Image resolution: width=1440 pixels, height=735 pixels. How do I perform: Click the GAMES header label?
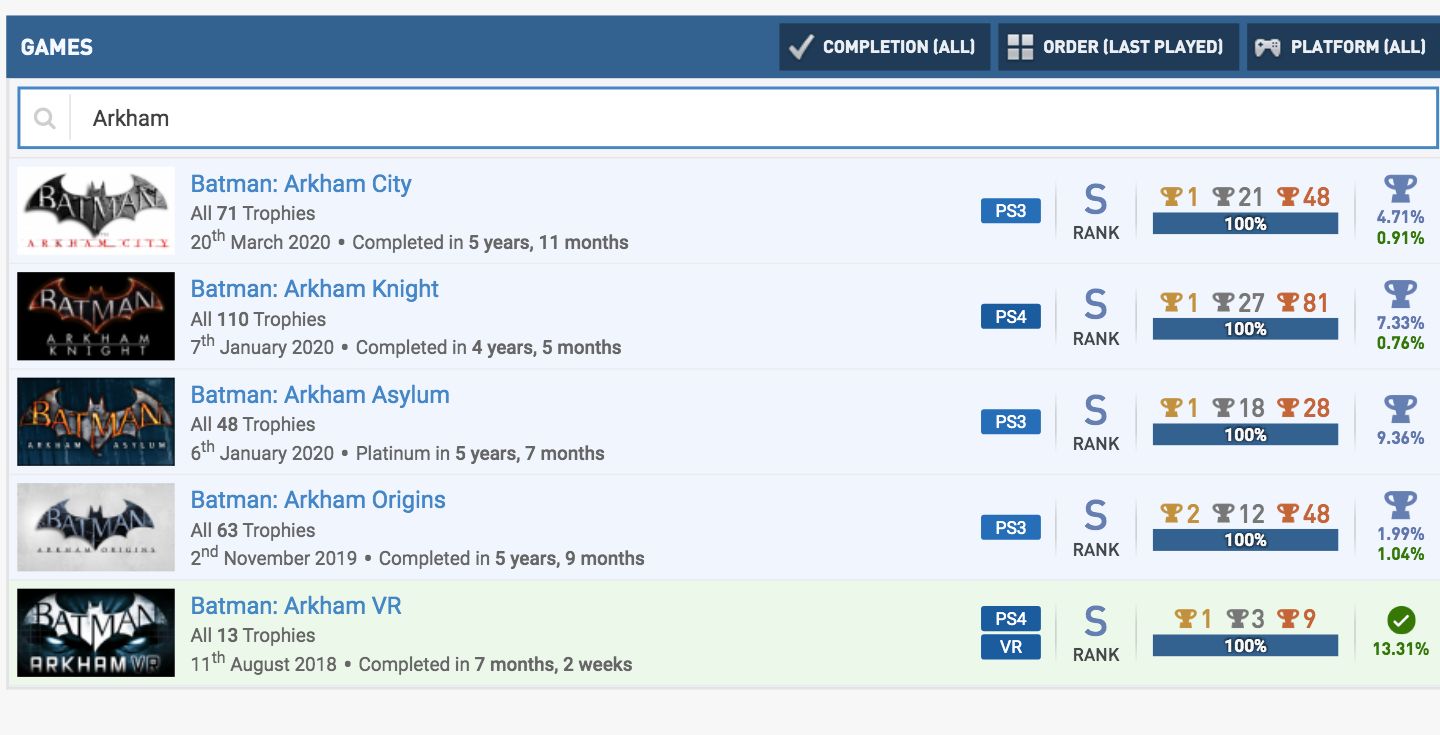[57, 46]
